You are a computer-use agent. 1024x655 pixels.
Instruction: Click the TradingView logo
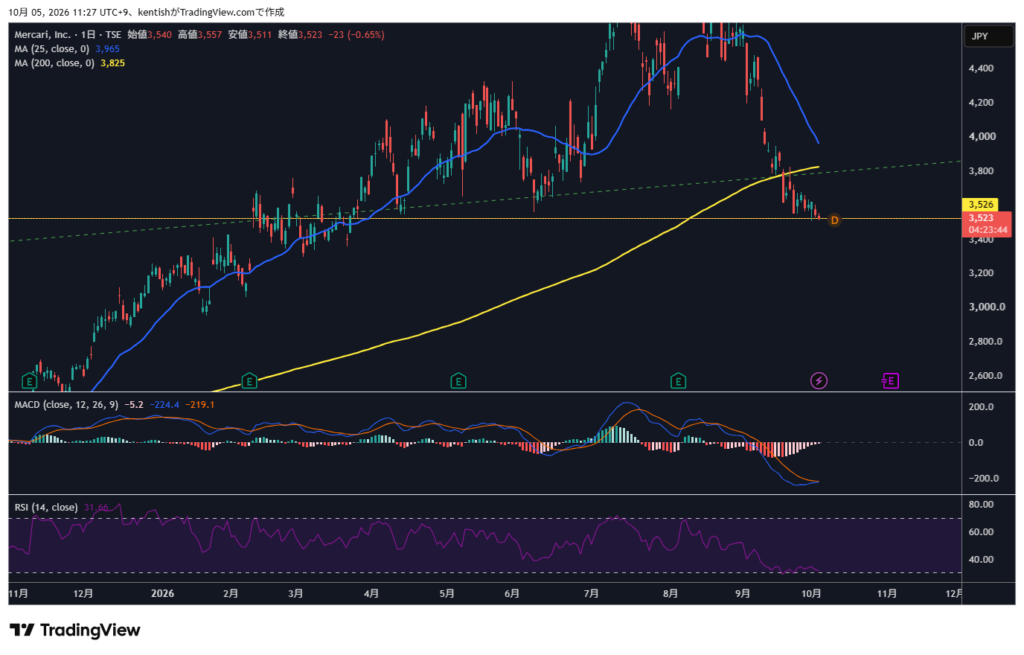coord(75,630)
